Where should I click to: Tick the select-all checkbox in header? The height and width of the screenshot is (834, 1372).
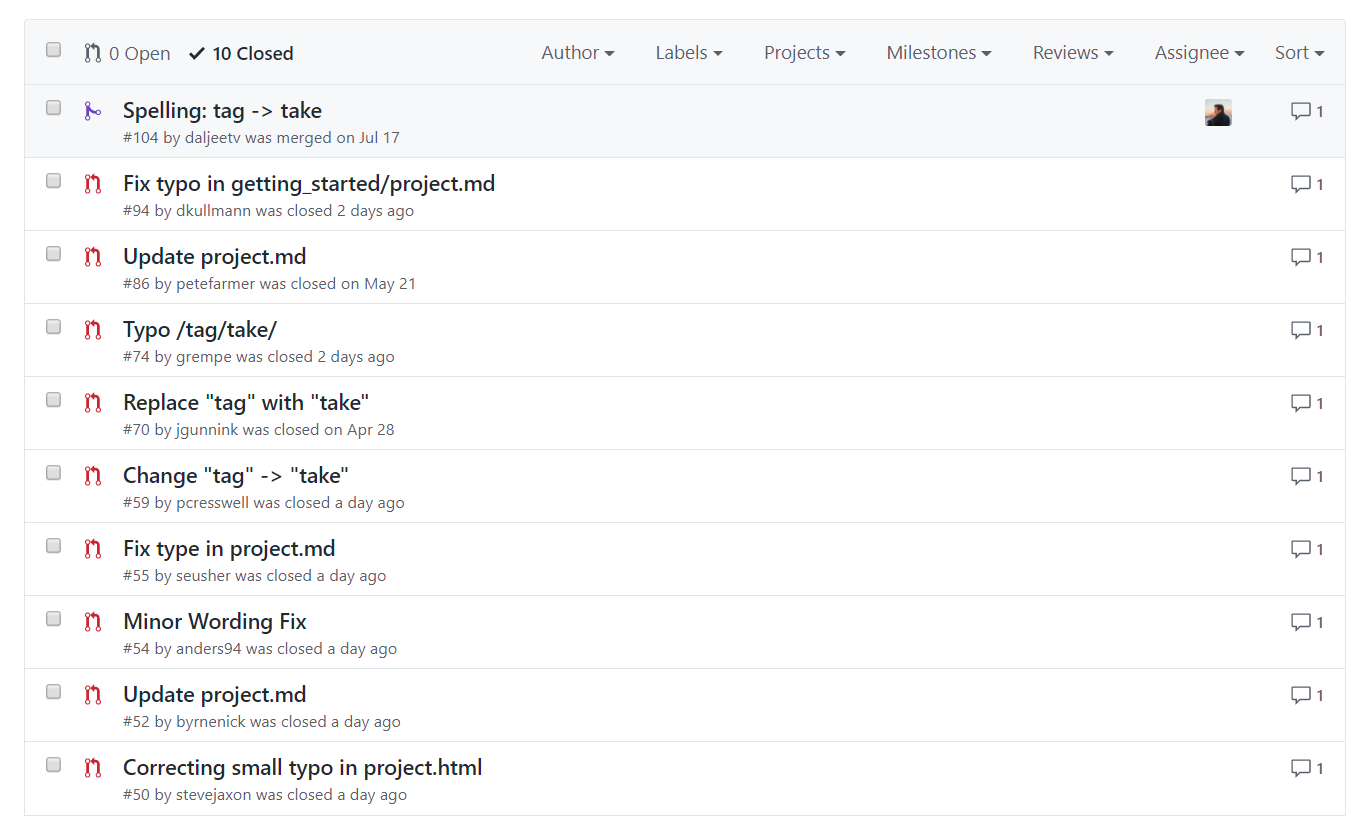click(54, 50)
